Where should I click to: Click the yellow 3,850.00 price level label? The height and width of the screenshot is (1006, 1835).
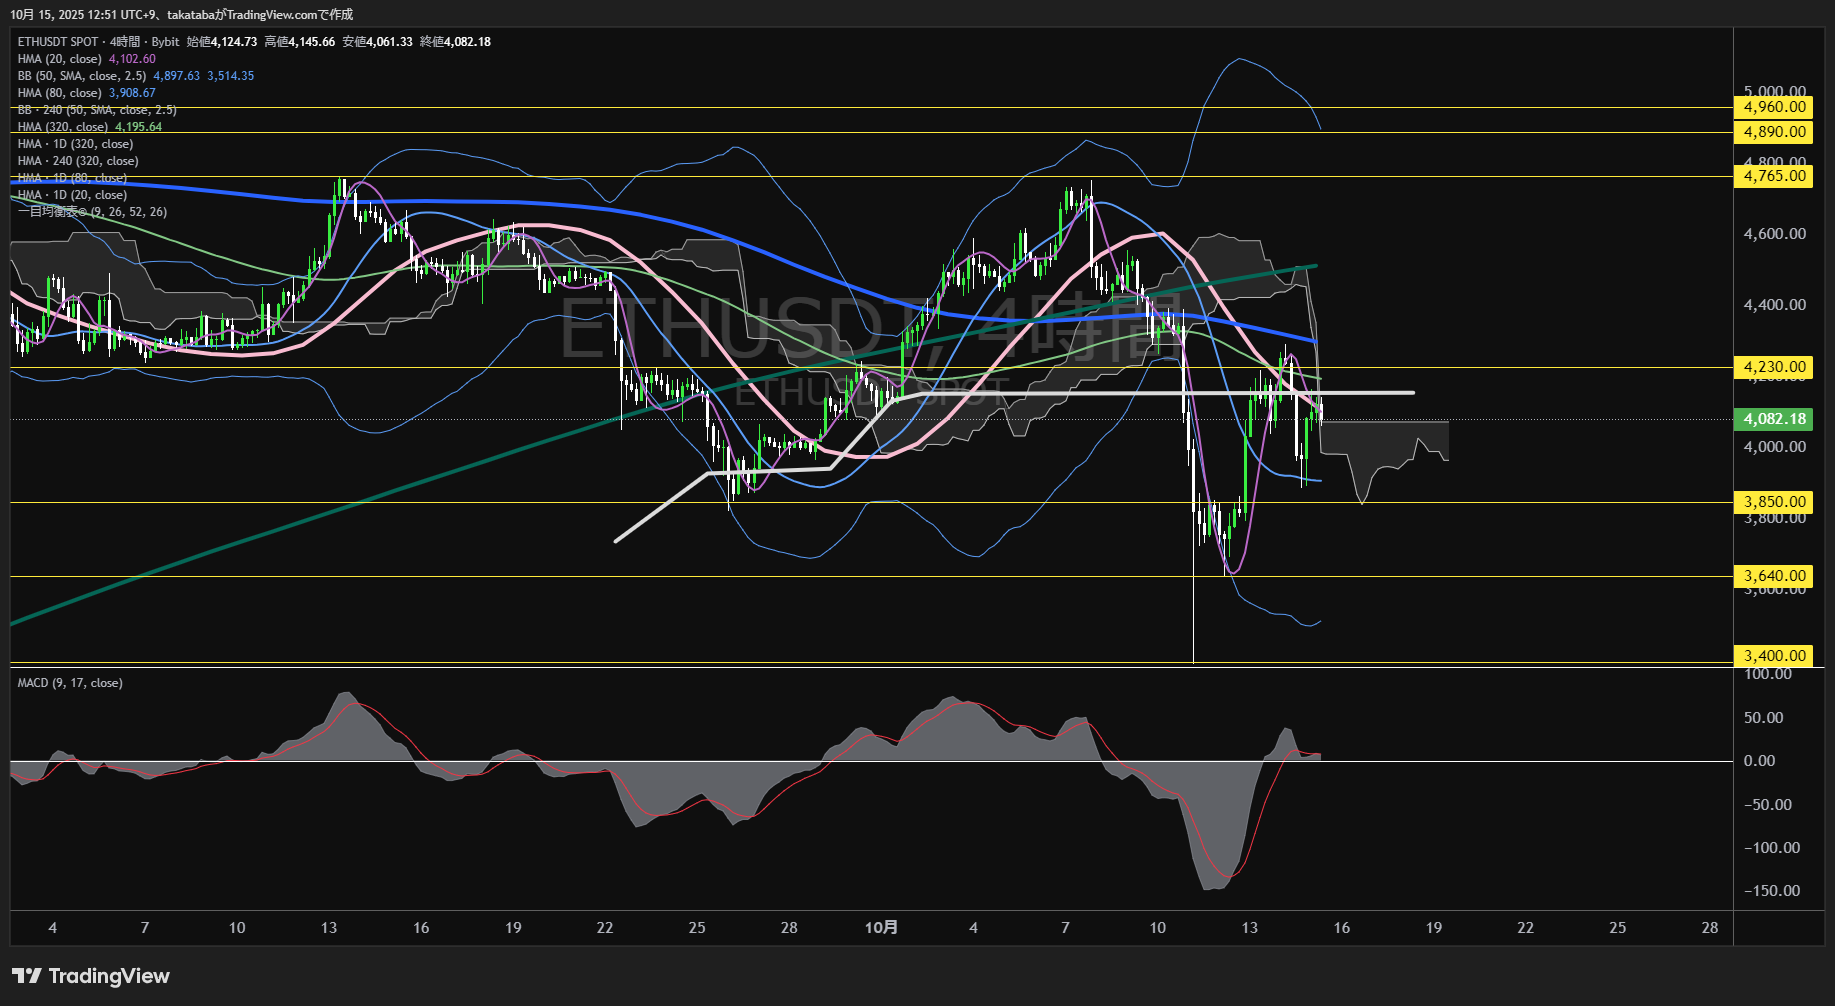click(x=1774, y=502)
